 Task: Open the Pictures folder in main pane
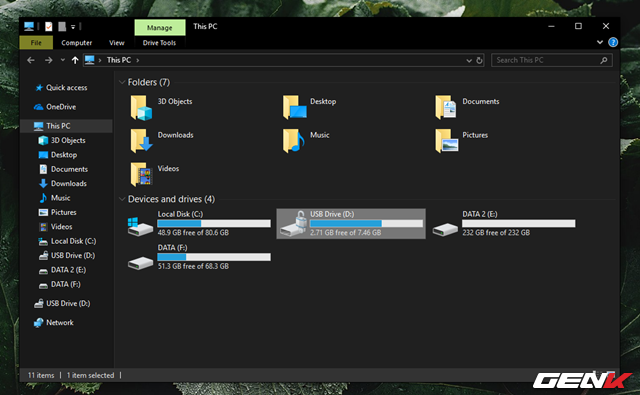point(461,141)
